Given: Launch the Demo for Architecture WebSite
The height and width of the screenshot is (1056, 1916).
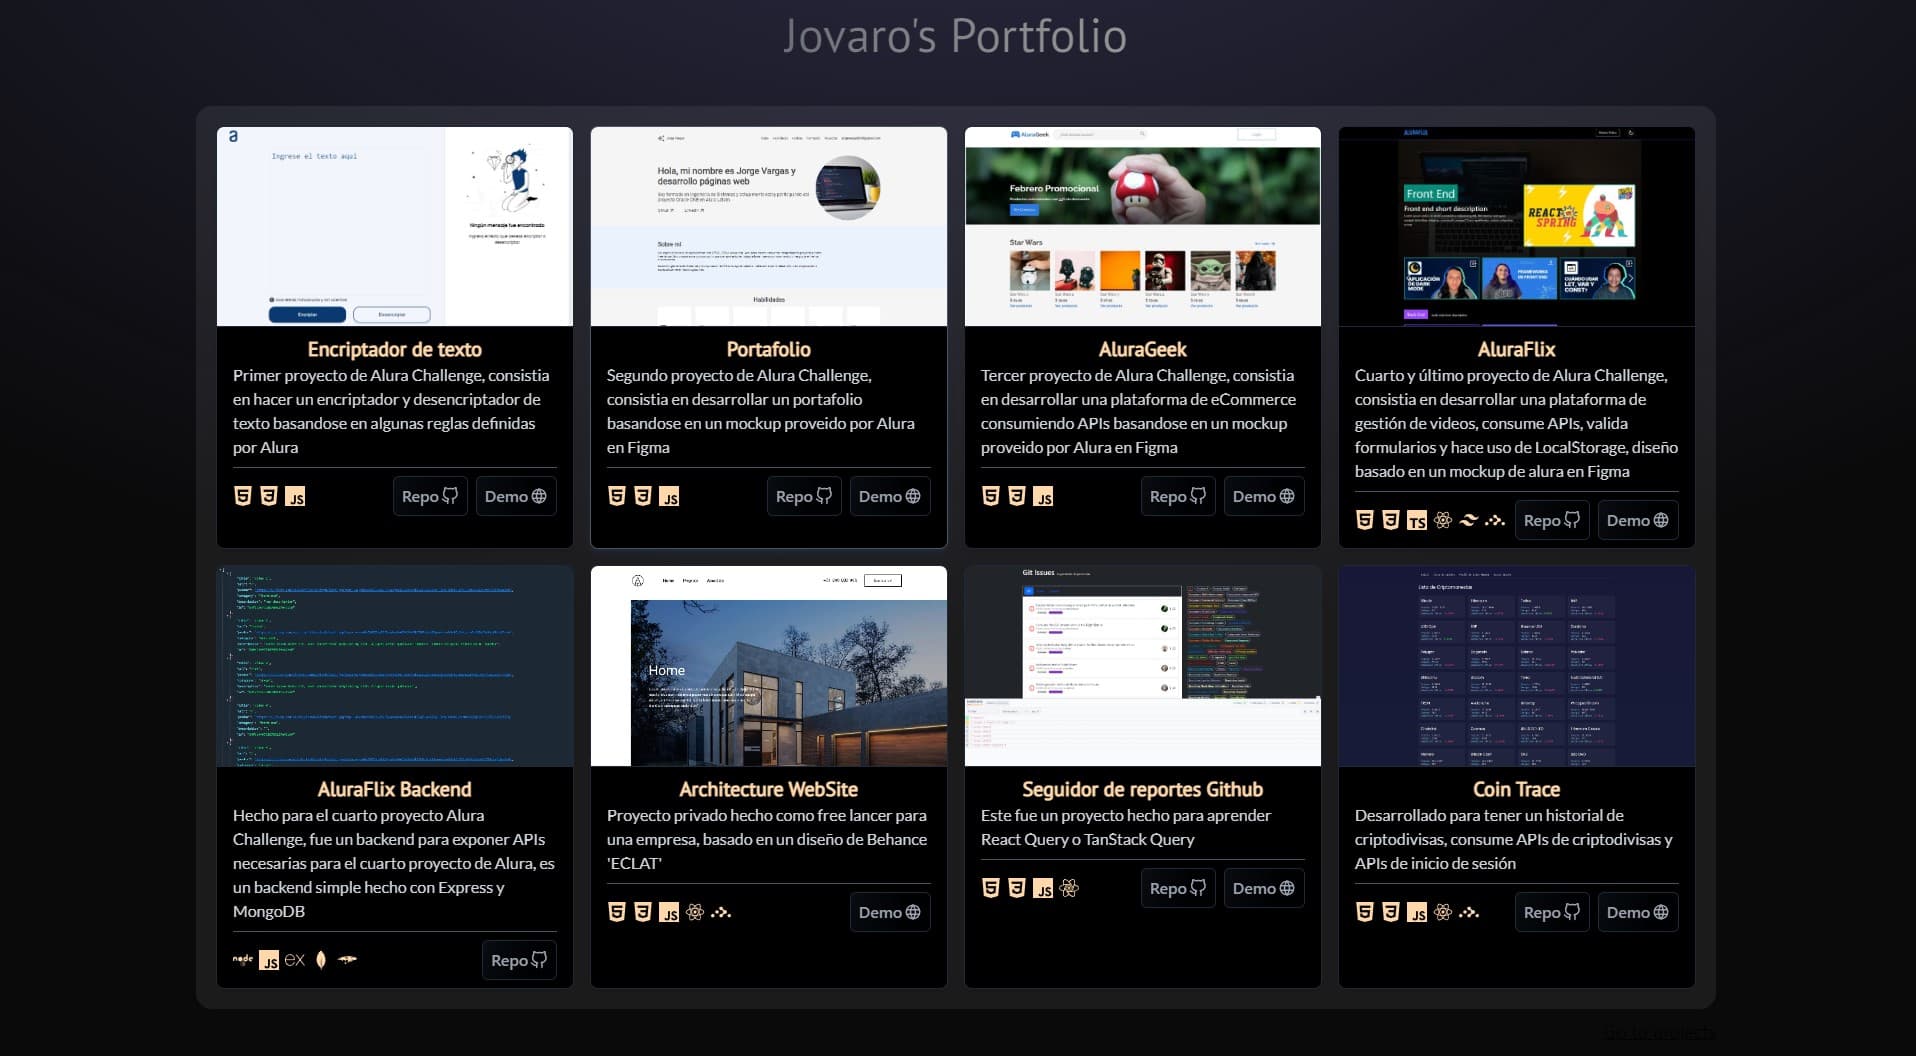Looking at the screenshot, I should click(x=890, y=912).
